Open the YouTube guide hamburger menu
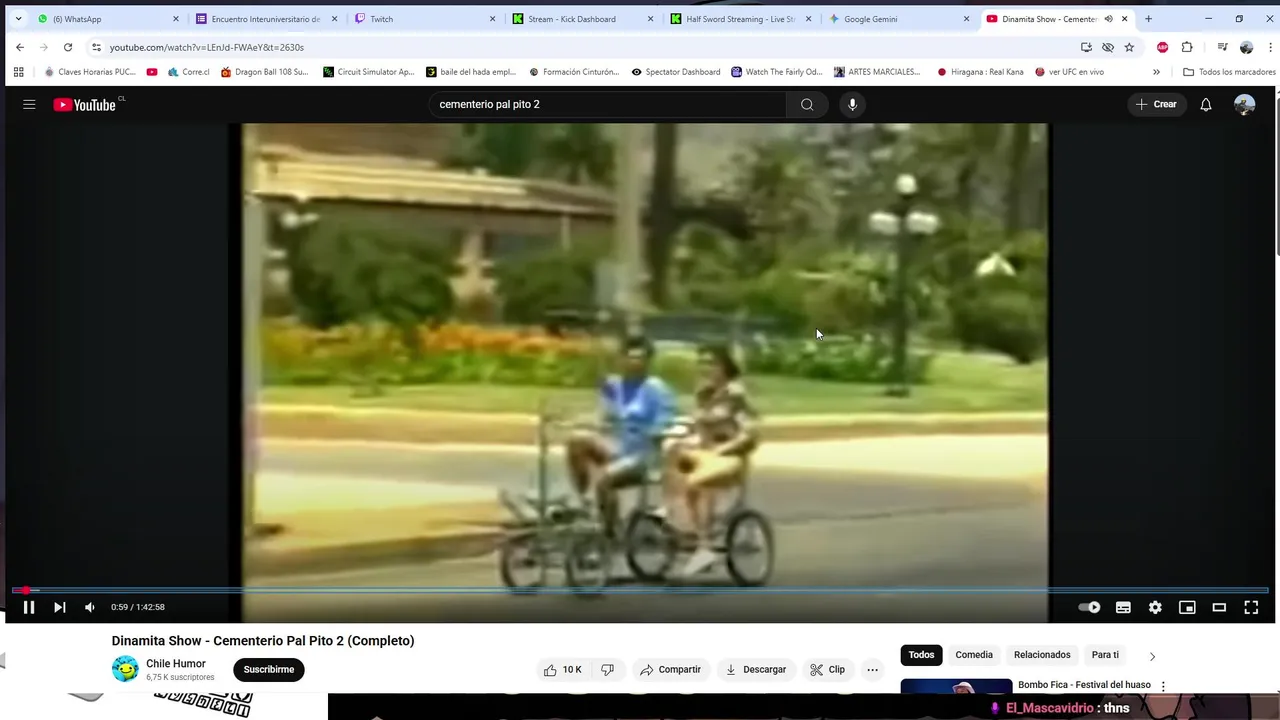 tap(29, 104)
